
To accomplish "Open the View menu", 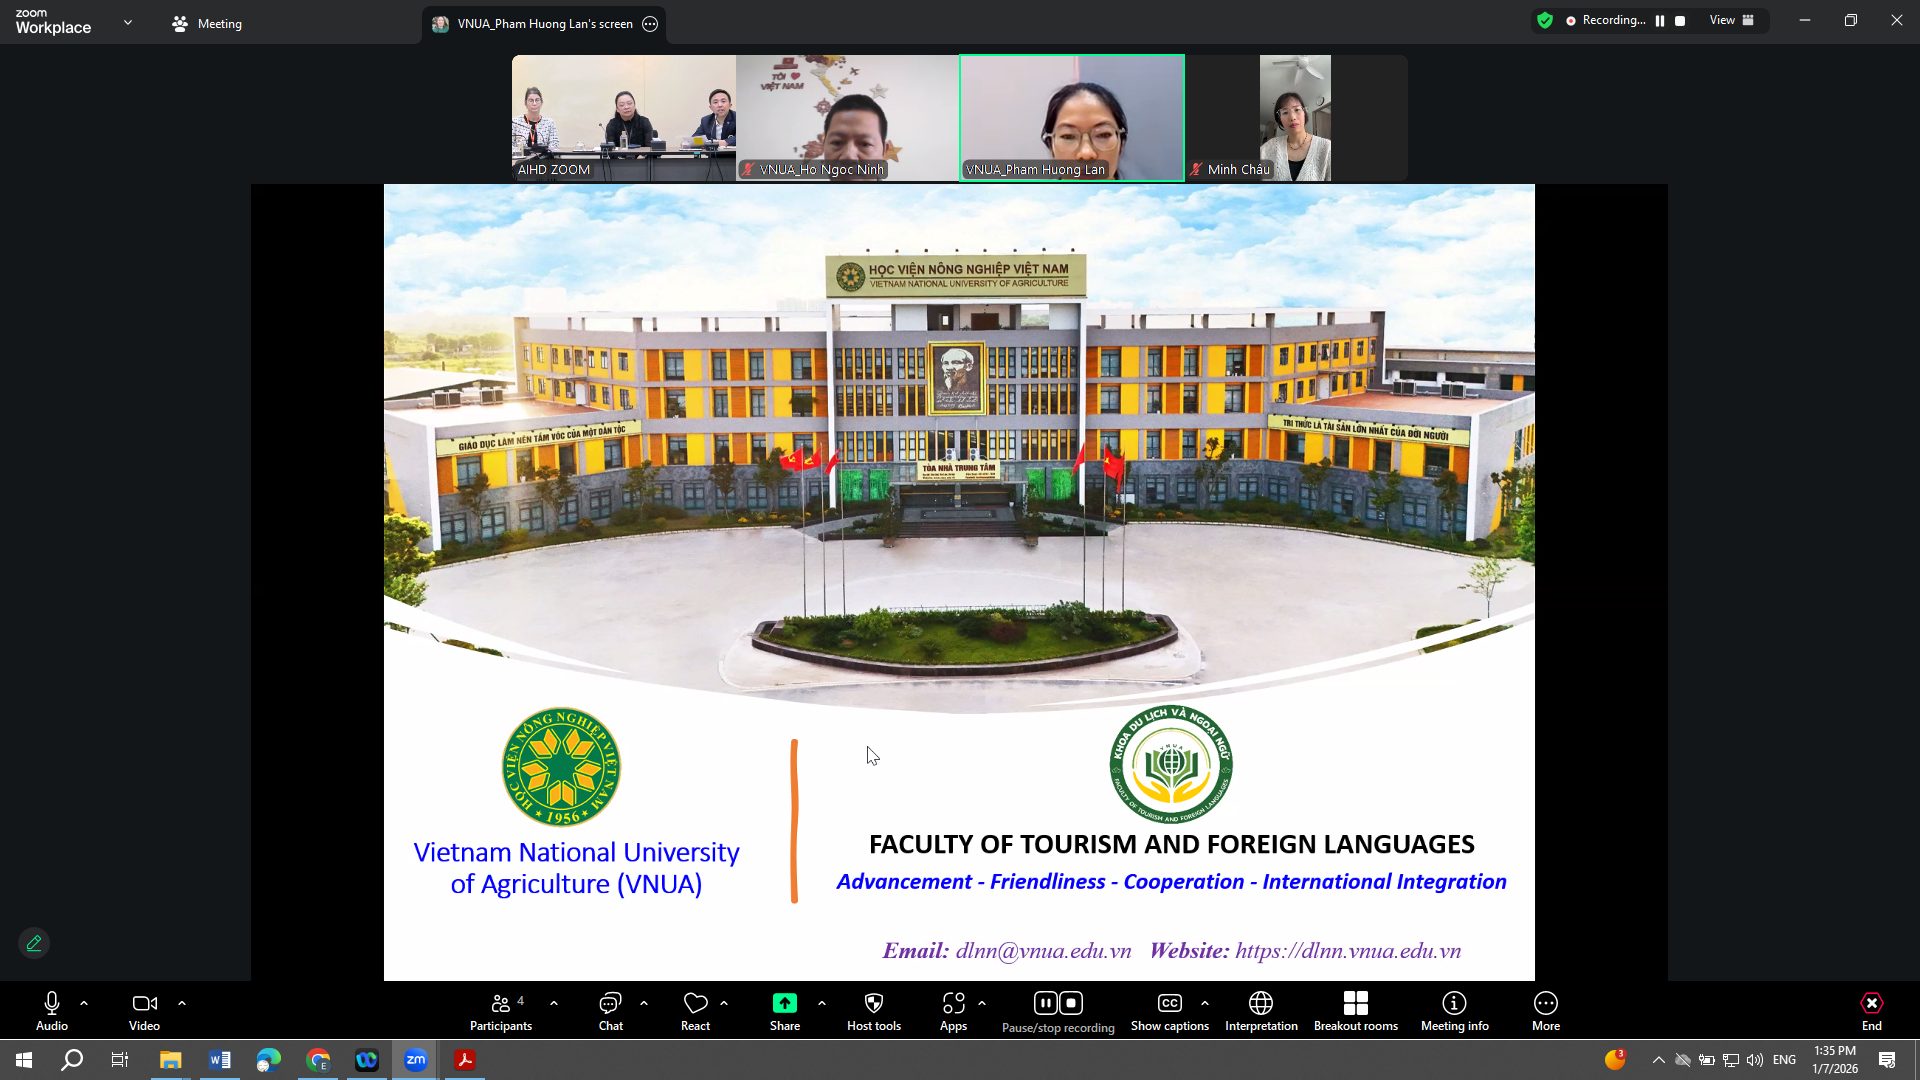I will click(x=1731, y=20).
